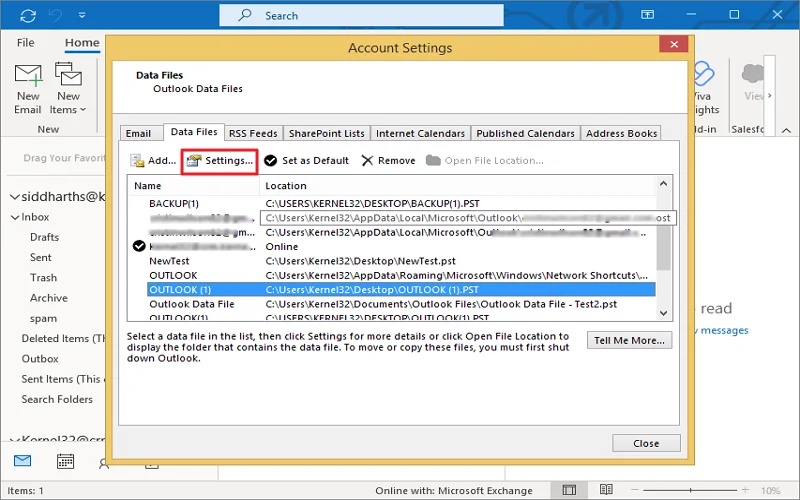Image resolution: width=800 pixels, height=500 pixels.
Task: Click the zoom out minus button
Action: pyautogui.click(x=635, y=490)
